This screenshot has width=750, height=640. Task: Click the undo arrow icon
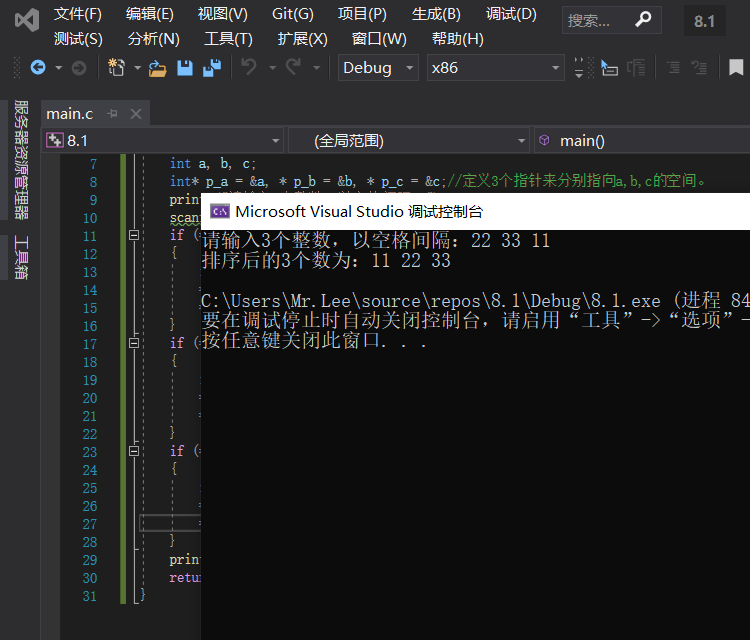click(249, 67)
